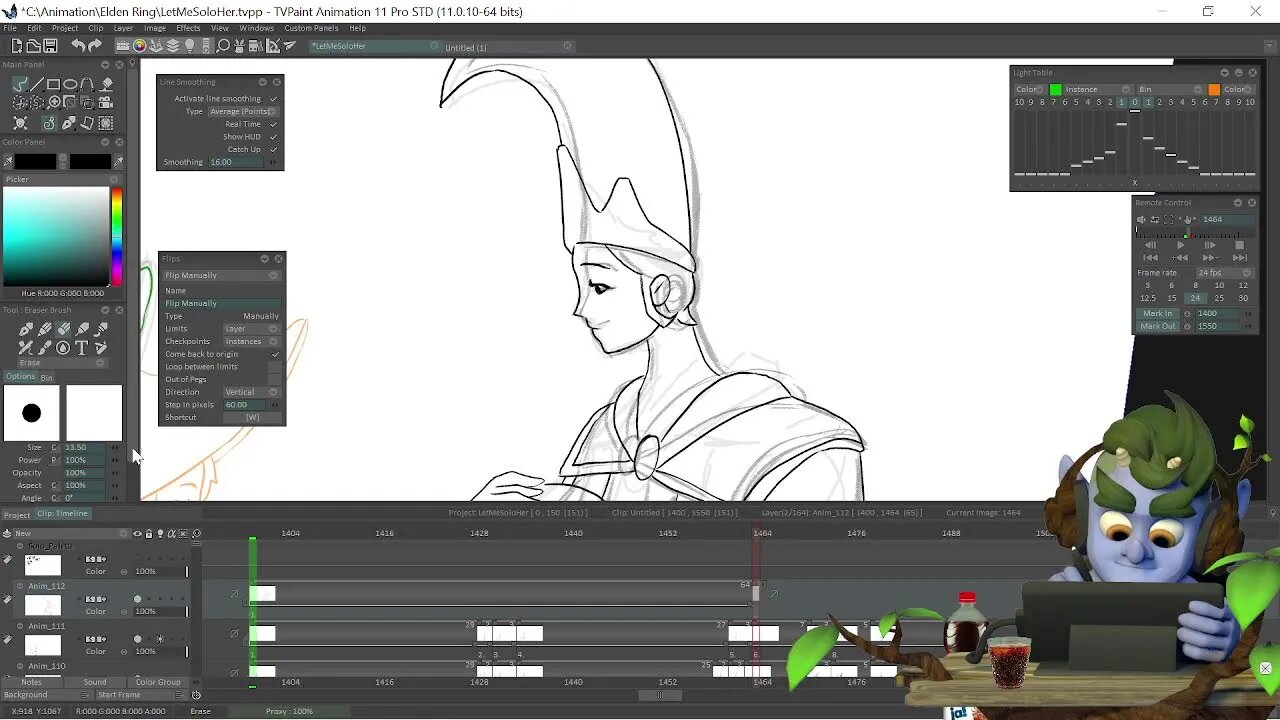The image size is (1280, 720).
Task: Open the layers stack toolbar icon
Action: 172,45
